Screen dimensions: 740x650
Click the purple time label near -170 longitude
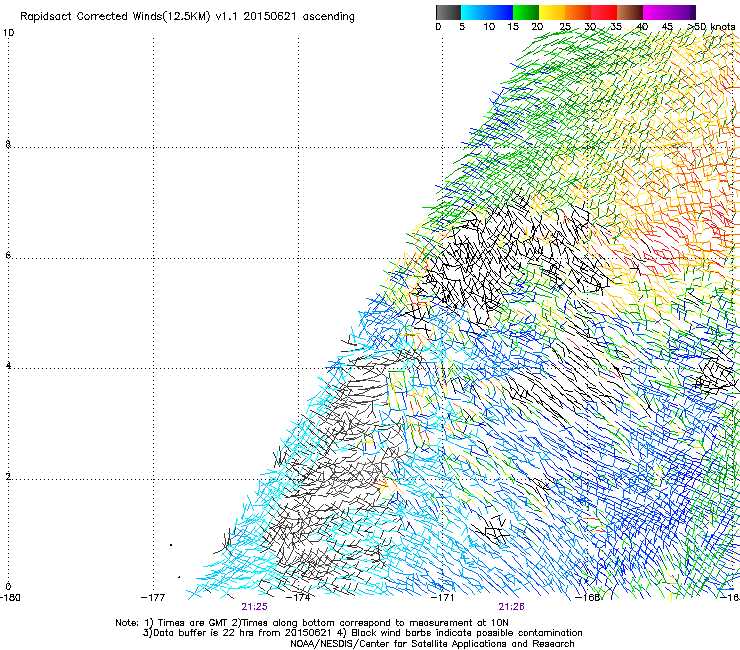coord(512,607)
